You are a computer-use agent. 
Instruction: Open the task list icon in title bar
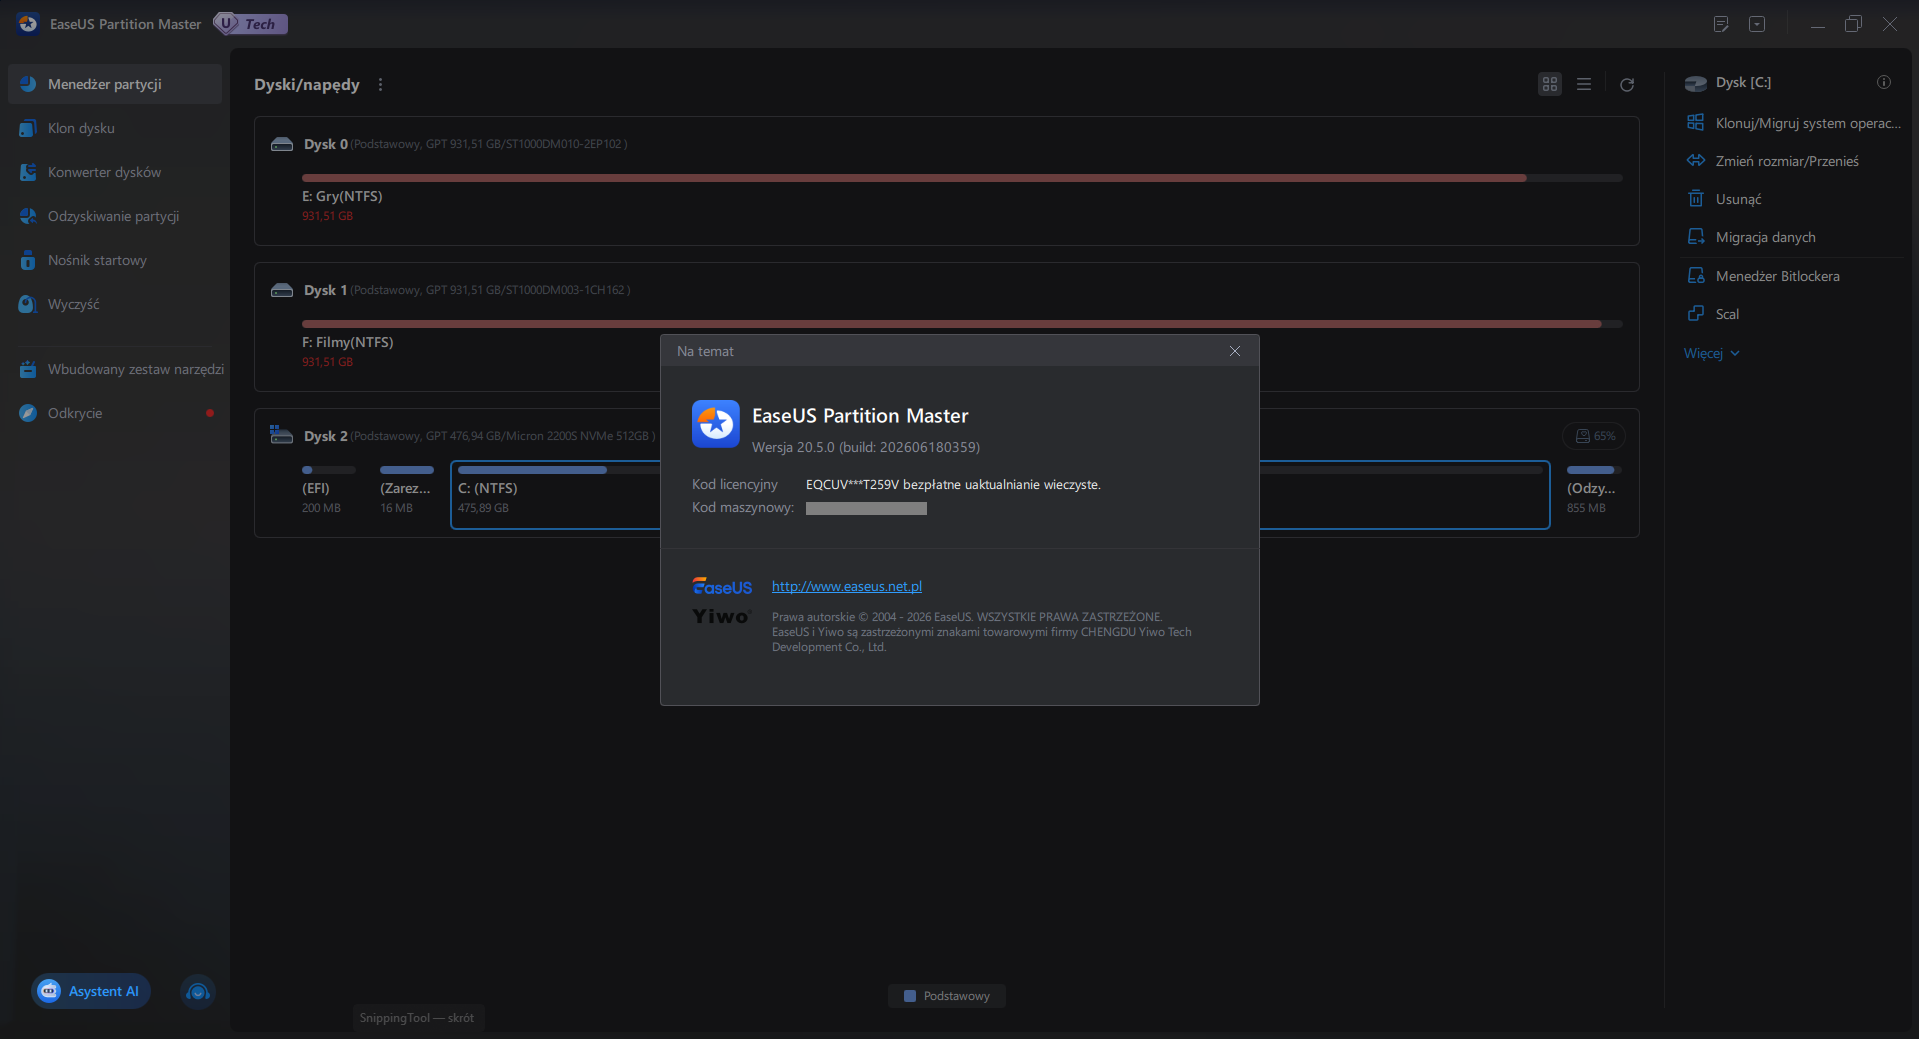click(x=1721, y=24)
